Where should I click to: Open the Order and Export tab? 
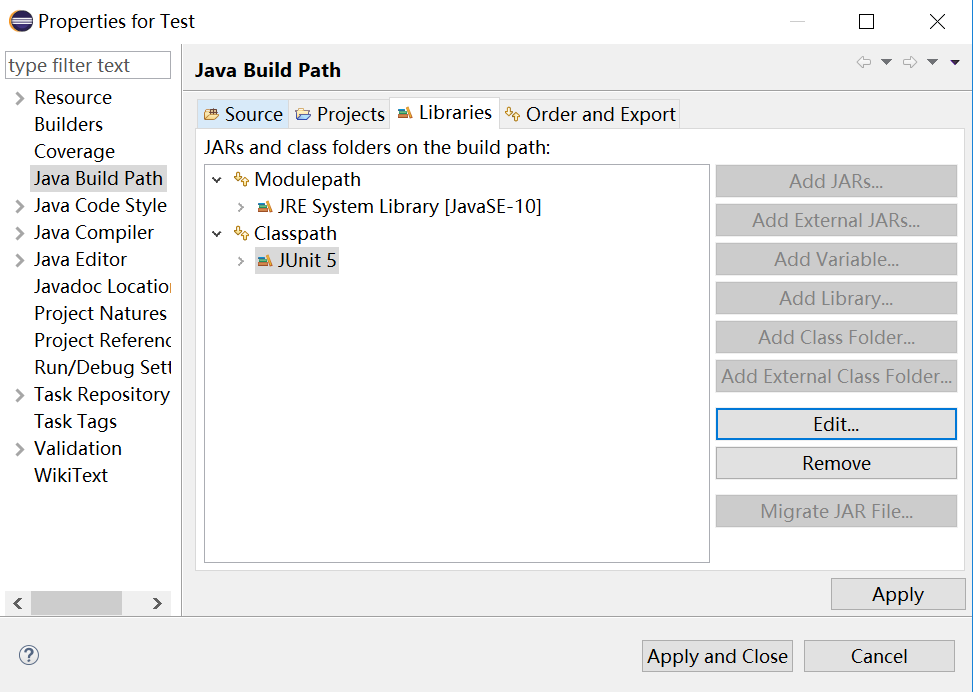[x=590, y=114]
